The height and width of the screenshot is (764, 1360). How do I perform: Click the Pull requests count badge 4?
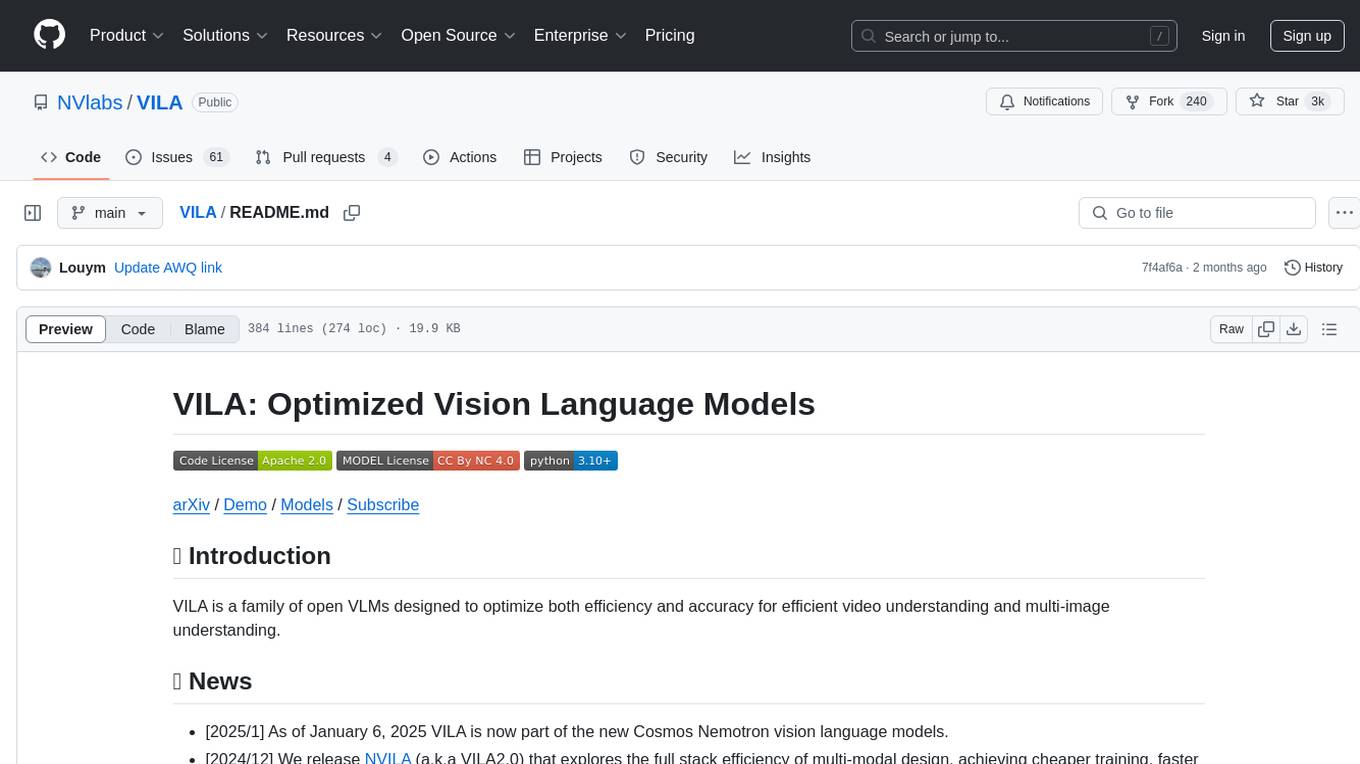click(387, 157)
